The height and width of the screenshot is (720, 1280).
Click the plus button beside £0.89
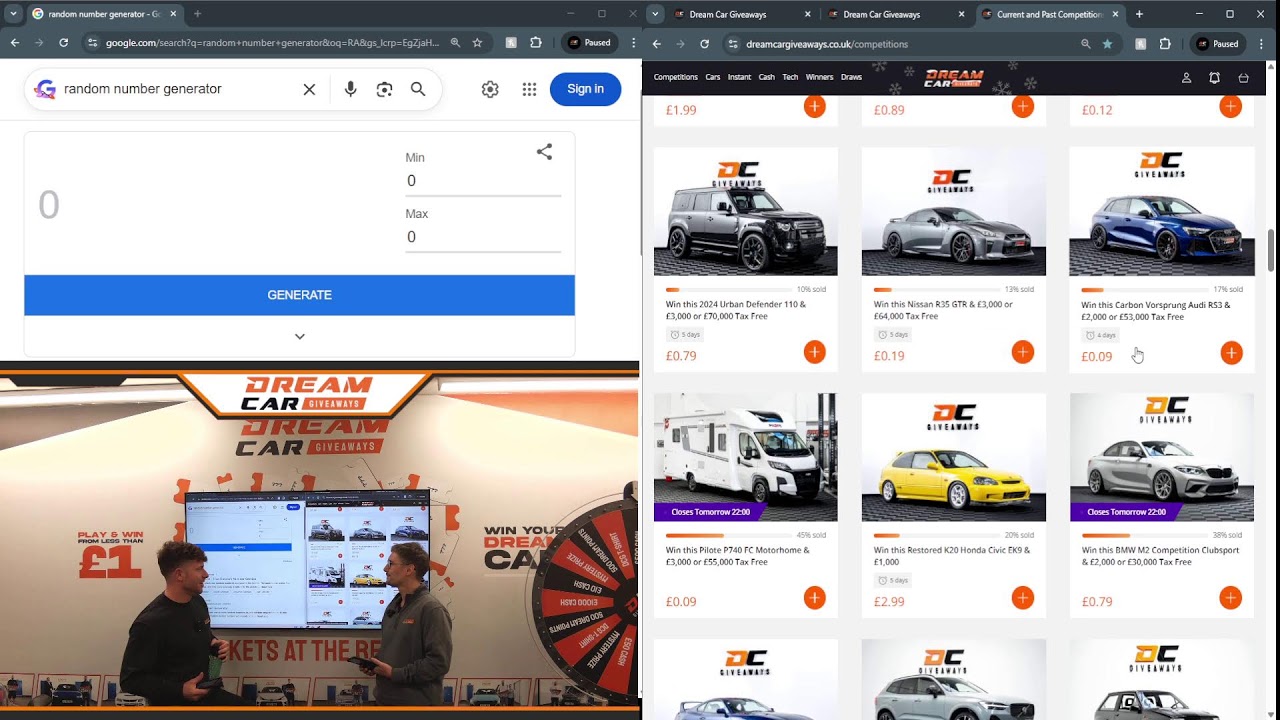(1022, 106)
